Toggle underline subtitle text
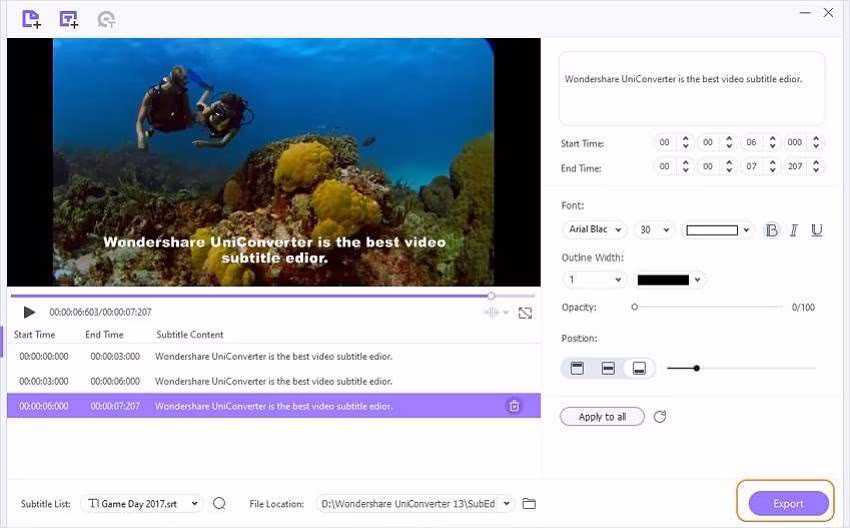This screenshot has width=850, height=528. coord(816,230)
